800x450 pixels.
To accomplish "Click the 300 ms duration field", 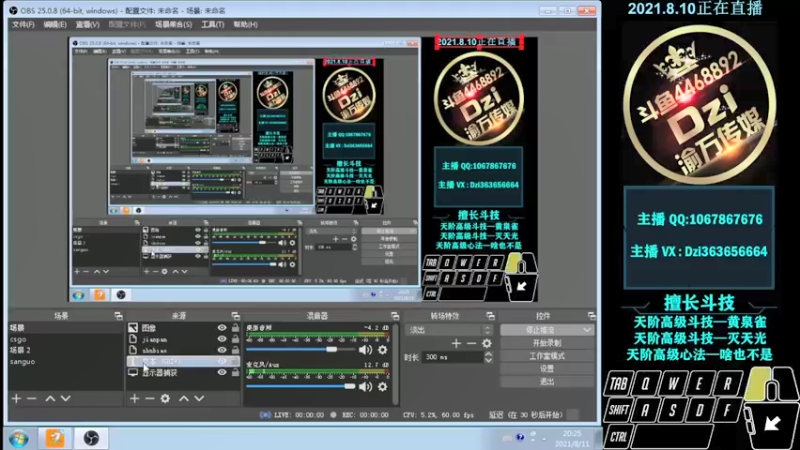I will 453,357.
